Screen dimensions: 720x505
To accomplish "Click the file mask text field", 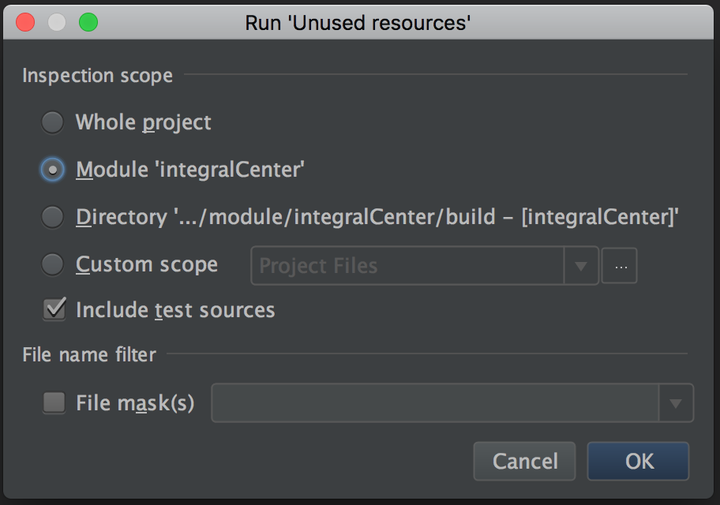I will (x=435, y=404).
